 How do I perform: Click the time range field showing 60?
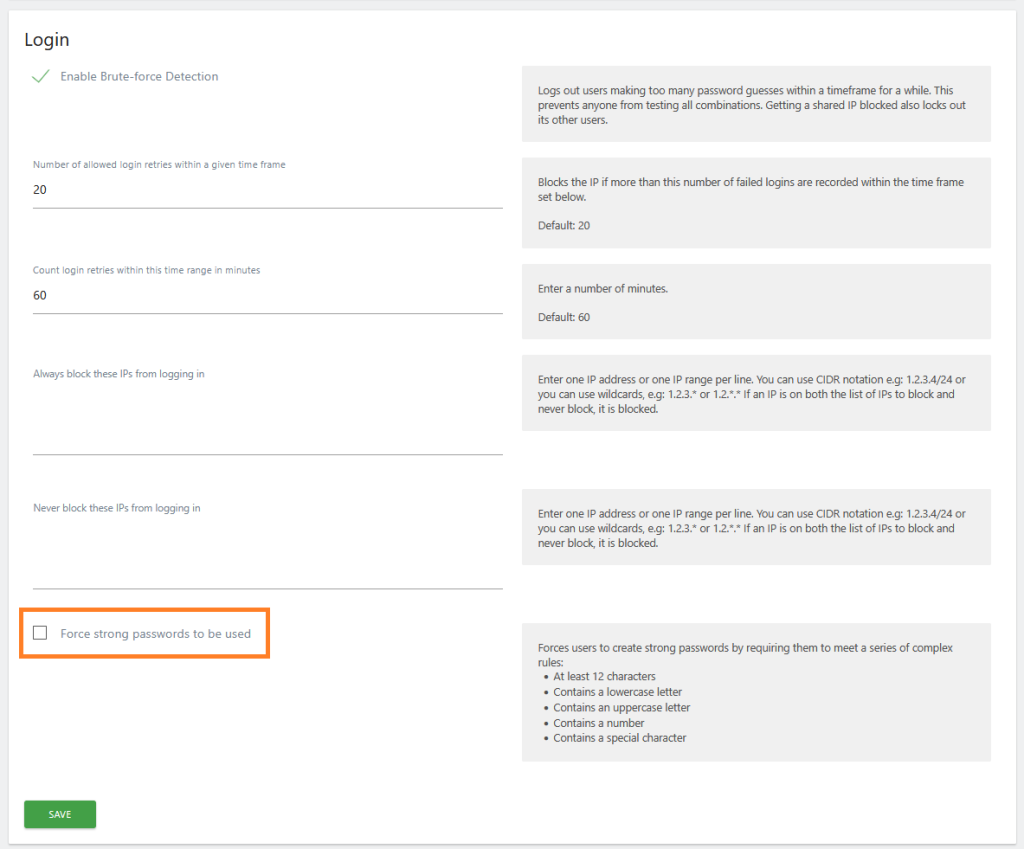[x=267, y=296]
